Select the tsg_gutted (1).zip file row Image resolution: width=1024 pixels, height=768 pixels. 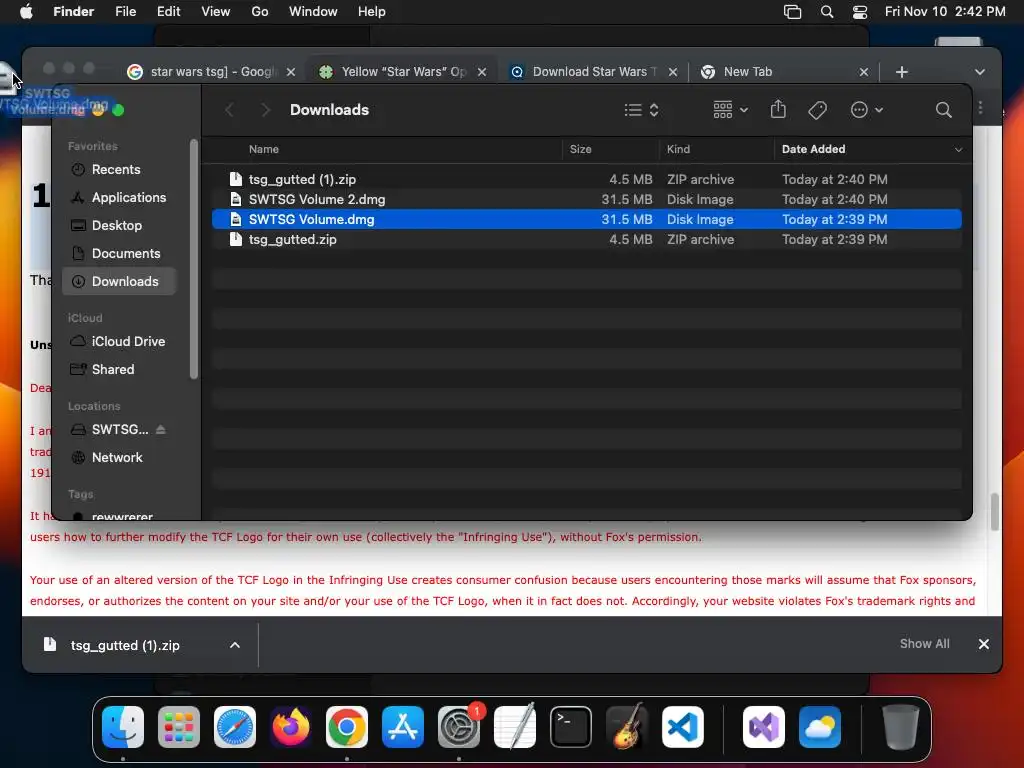click(x=586, y=179)
